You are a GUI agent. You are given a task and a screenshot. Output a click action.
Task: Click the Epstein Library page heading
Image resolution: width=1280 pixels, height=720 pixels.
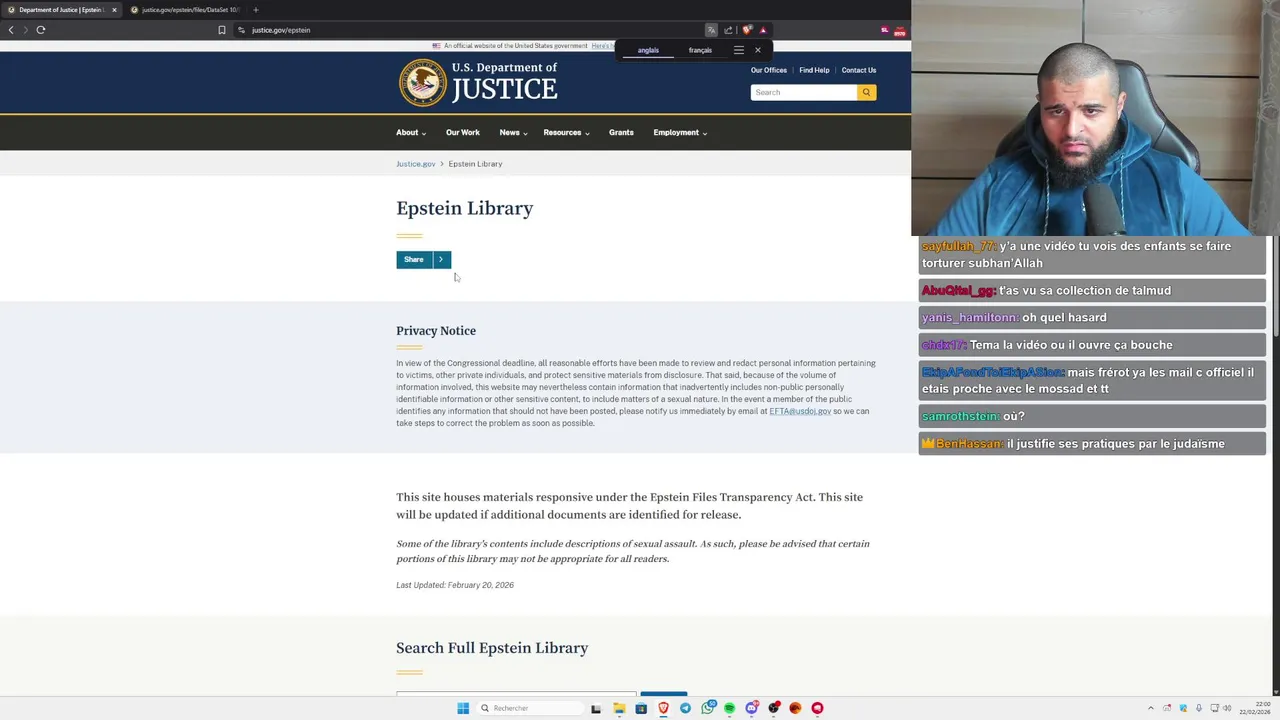pos(465,208)
